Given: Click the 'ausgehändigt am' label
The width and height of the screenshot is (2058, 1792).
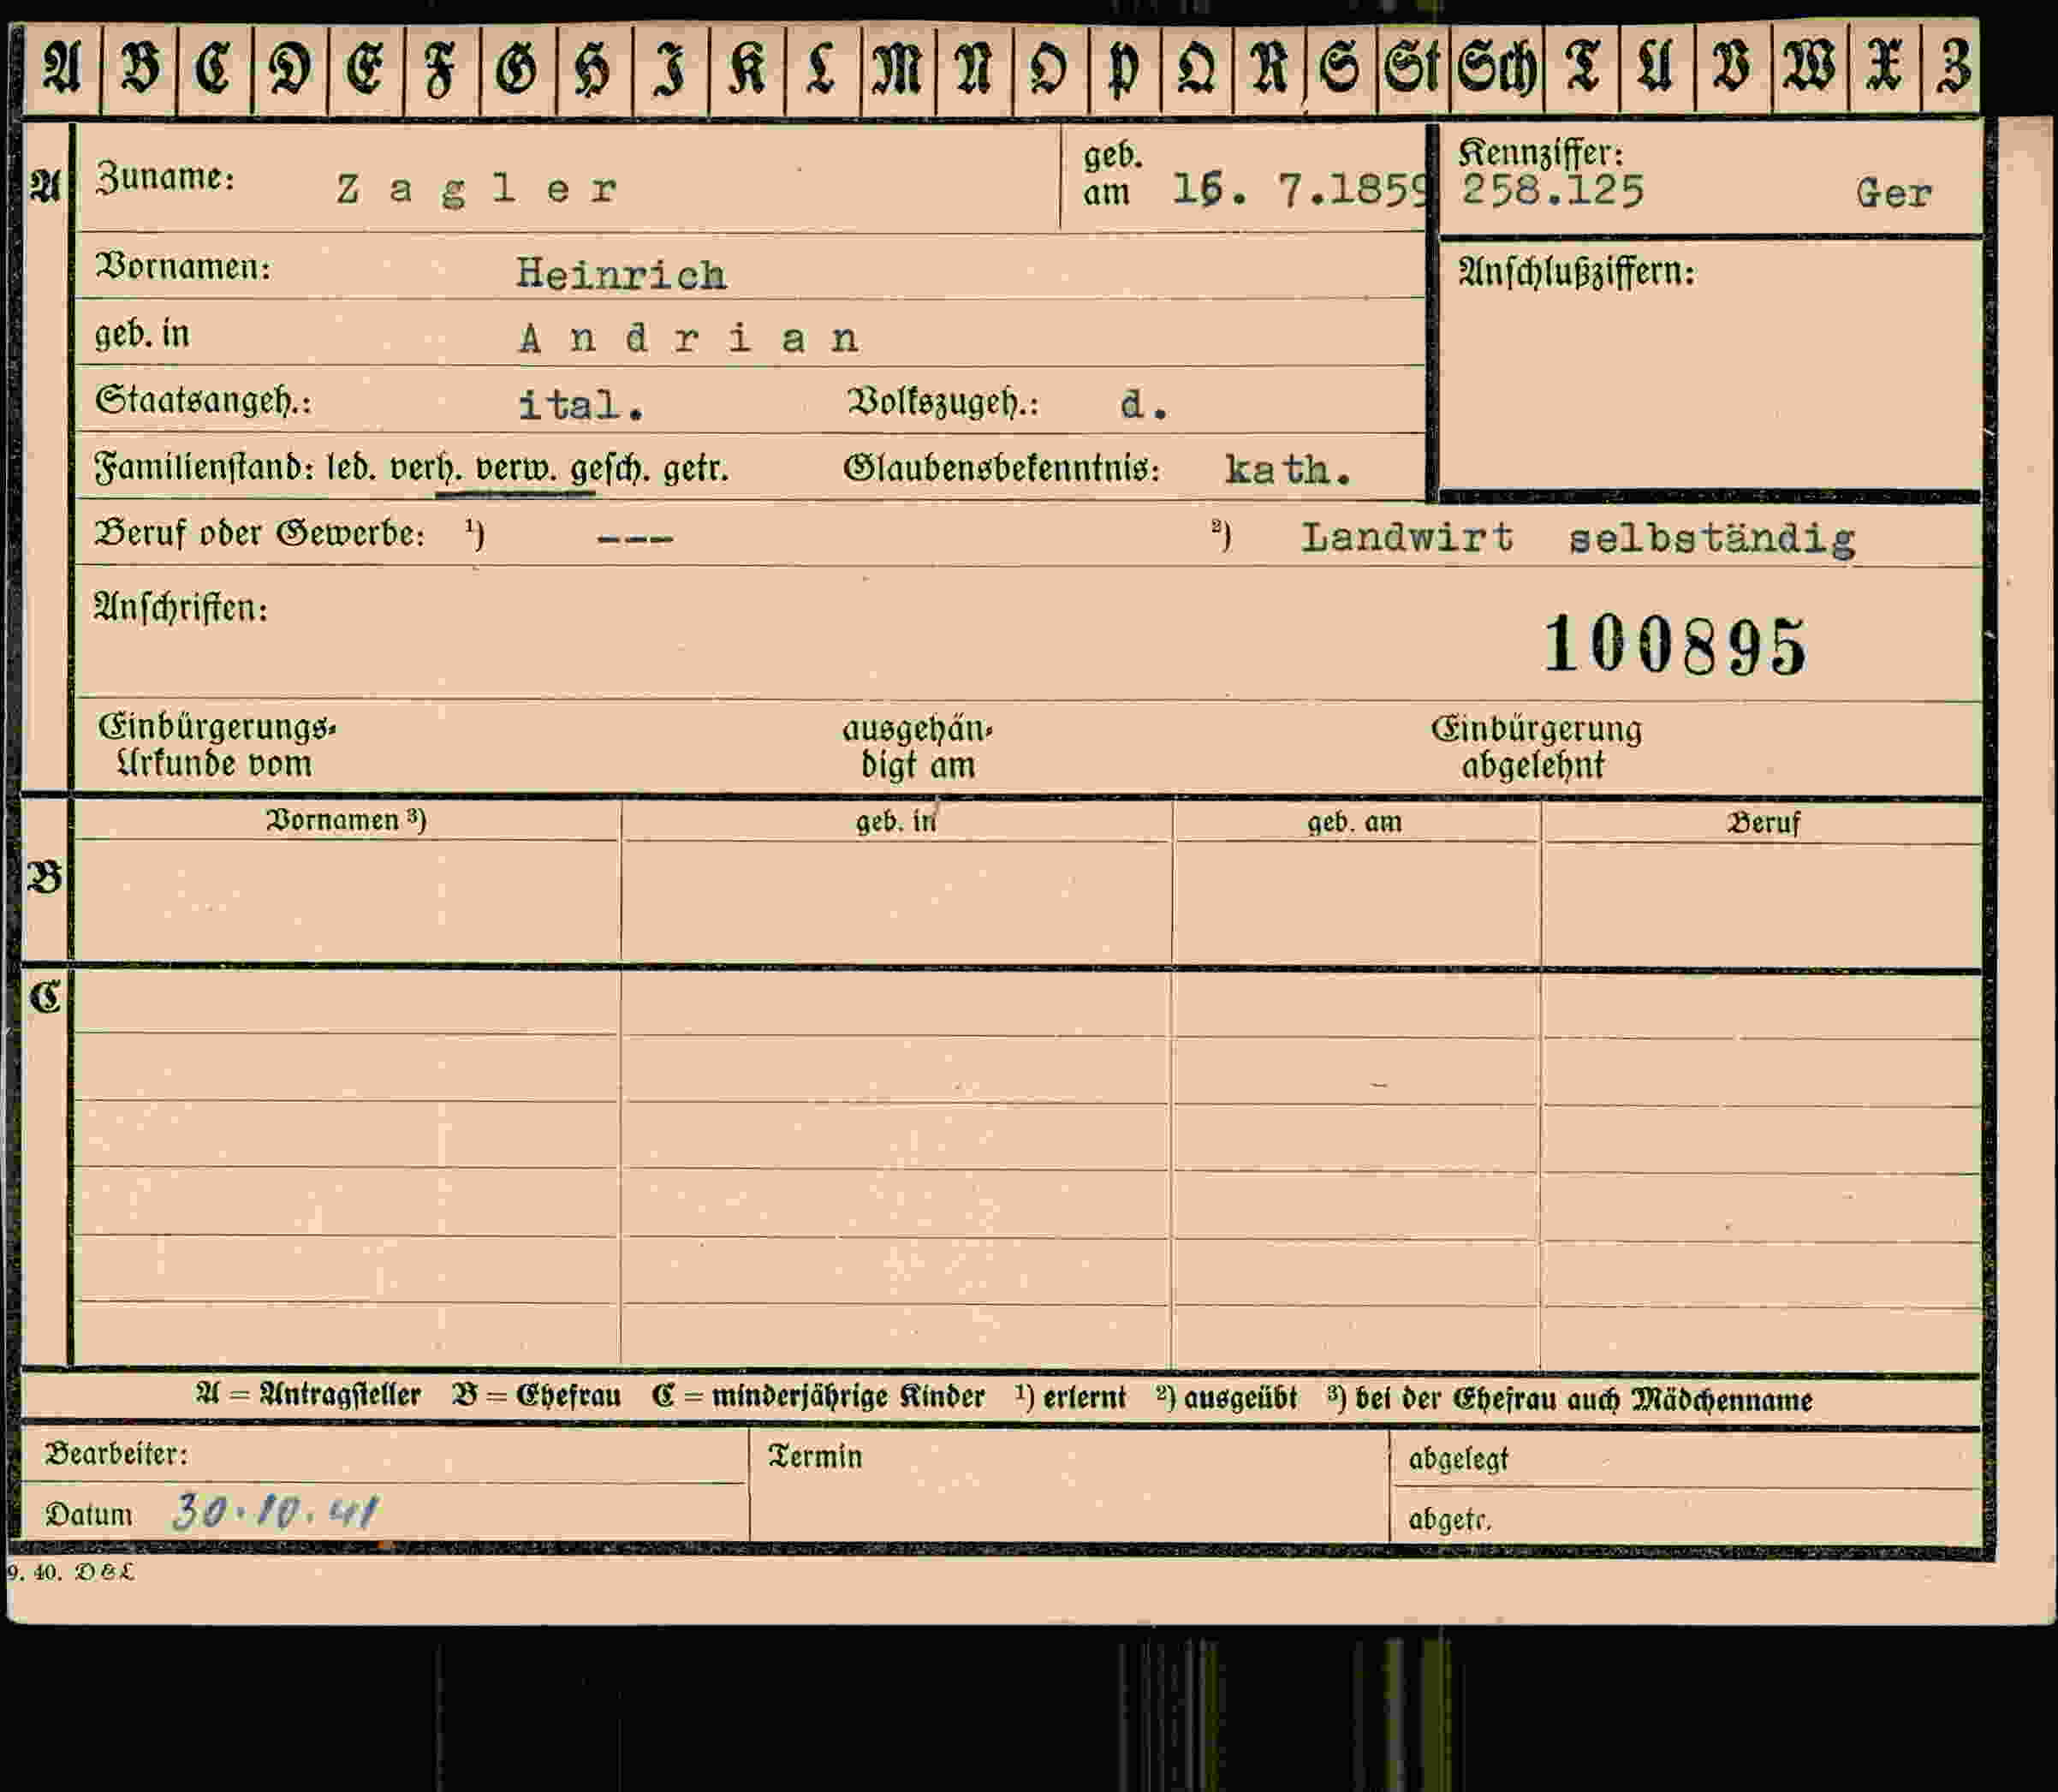Looking at the screenshot, I should tap(917, 747).
